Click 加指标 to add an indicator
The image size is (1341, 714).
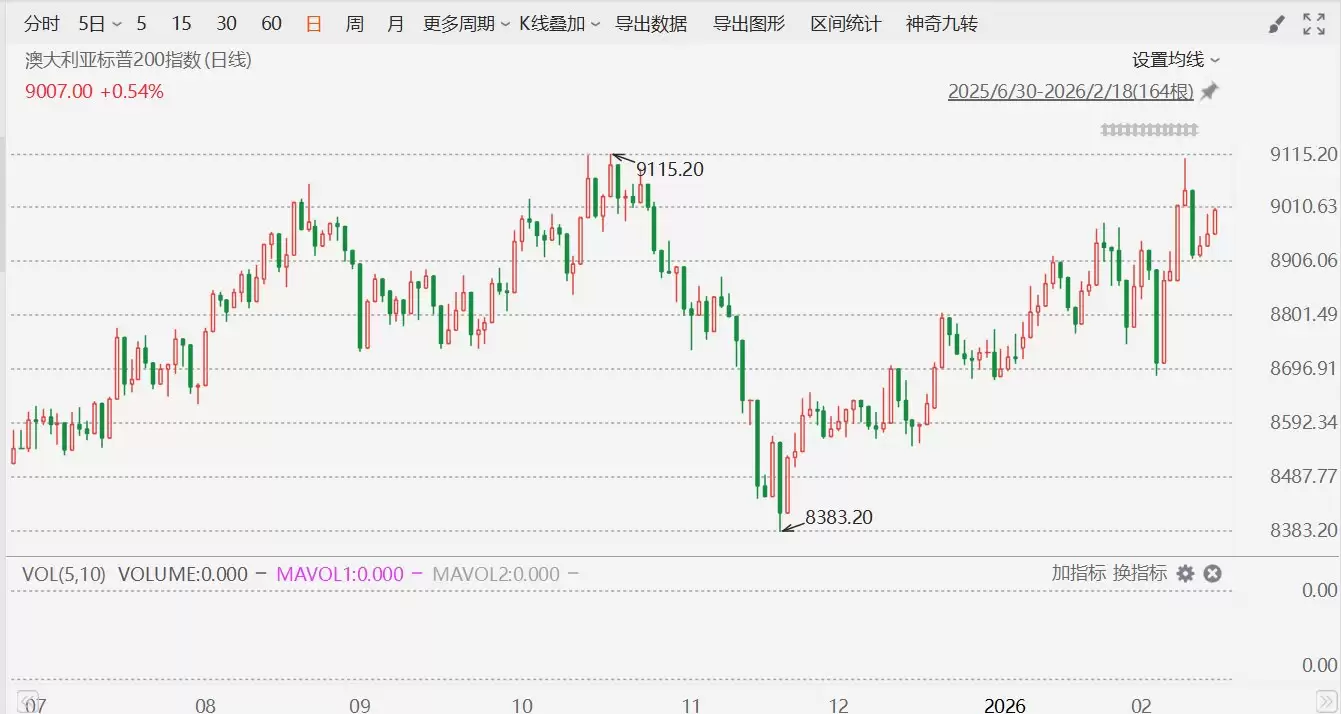coord(1078,573)
